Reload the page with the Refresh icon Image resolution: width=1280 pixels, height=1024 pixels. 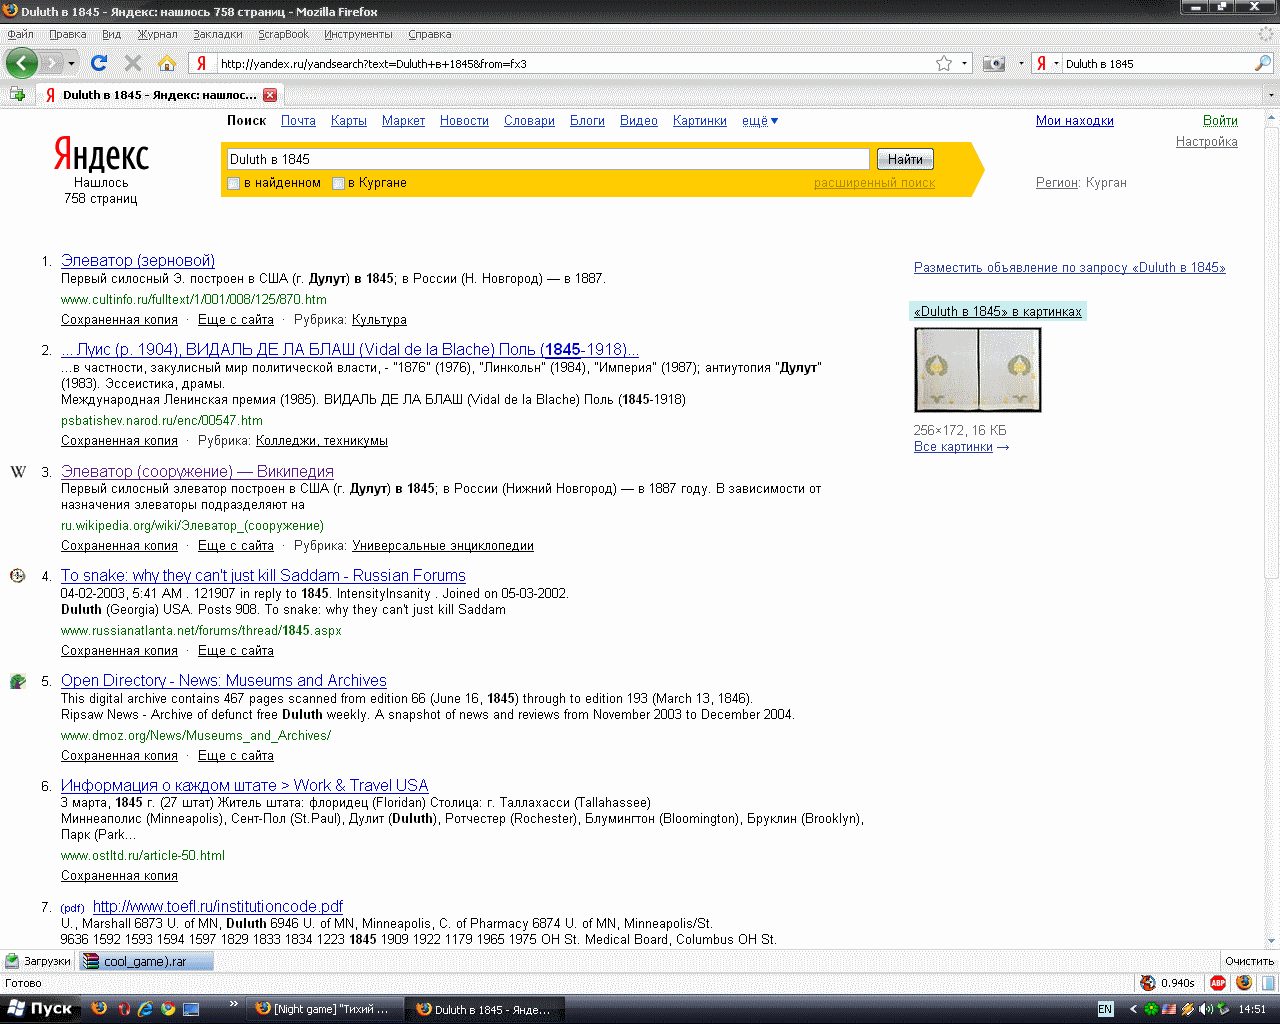click(x=98, y=63)
